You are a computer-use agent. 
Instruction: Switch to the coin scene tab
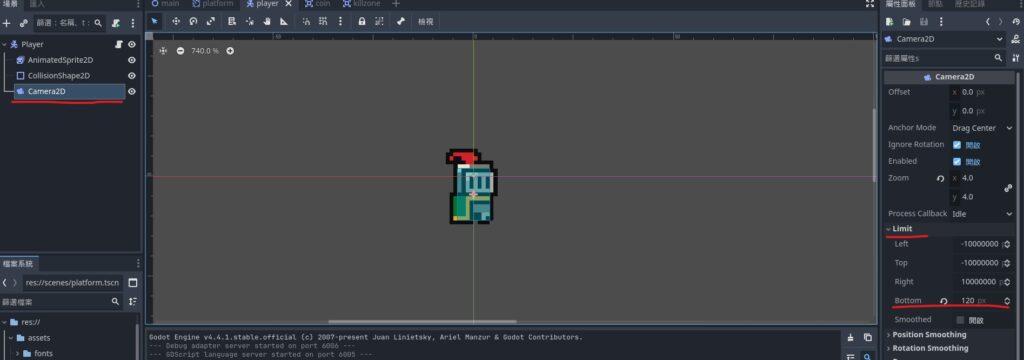317,3
